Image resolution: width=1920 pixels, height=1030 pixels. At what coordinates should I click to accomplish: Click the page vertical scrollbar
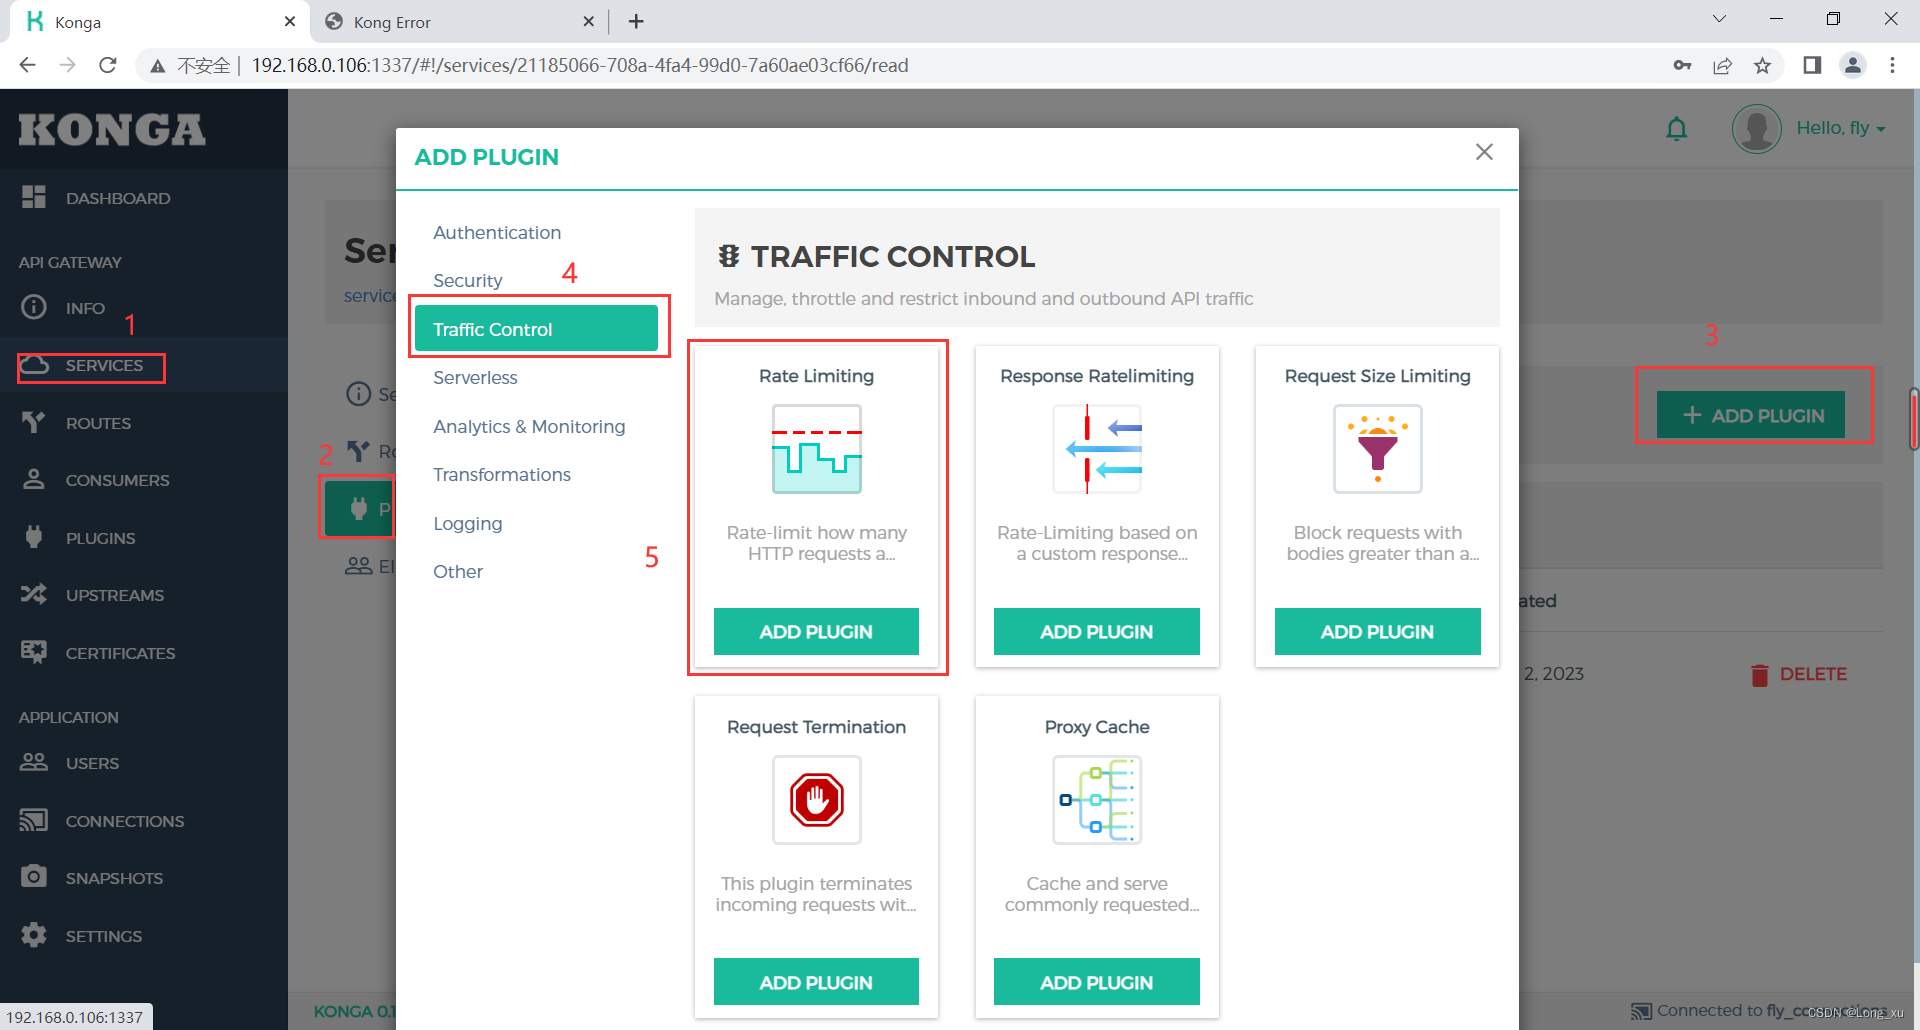(x=1914, y=420)
